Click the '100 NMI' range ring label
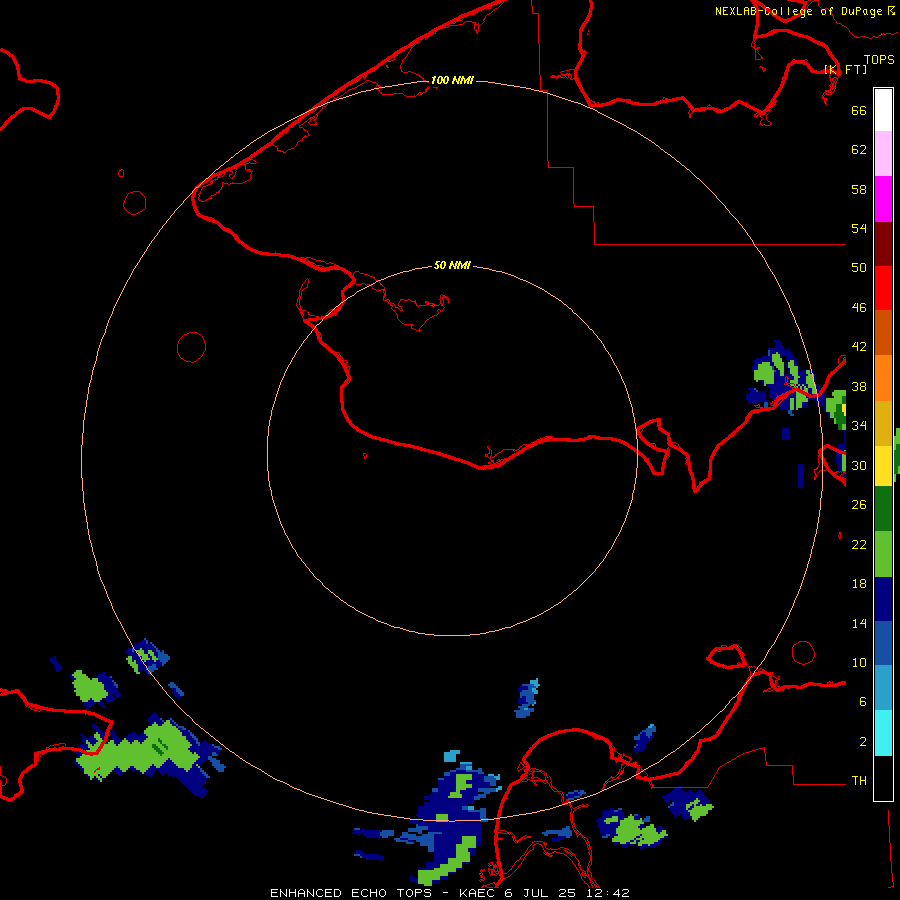This screenshot has width=900, height=900. [452, 80]
